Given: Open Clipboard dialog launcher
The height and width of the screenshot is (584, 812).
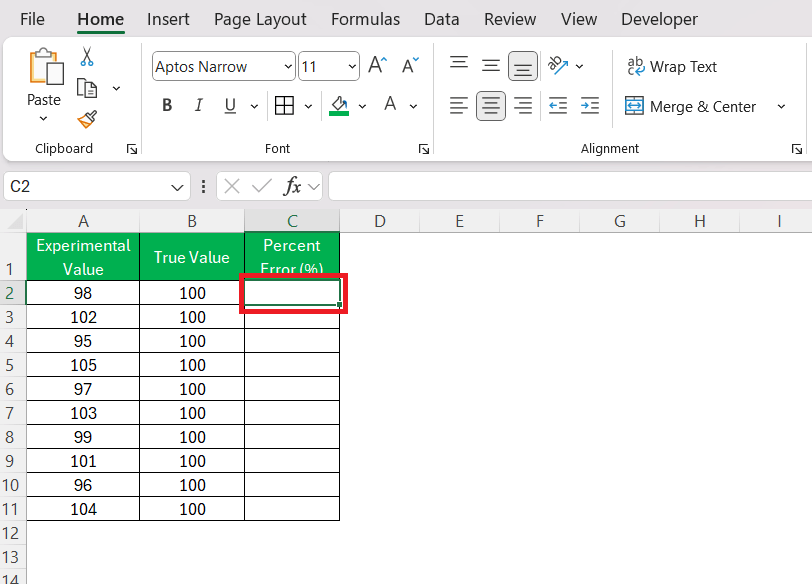Looking at the screenshot, I should click(132, 149).
